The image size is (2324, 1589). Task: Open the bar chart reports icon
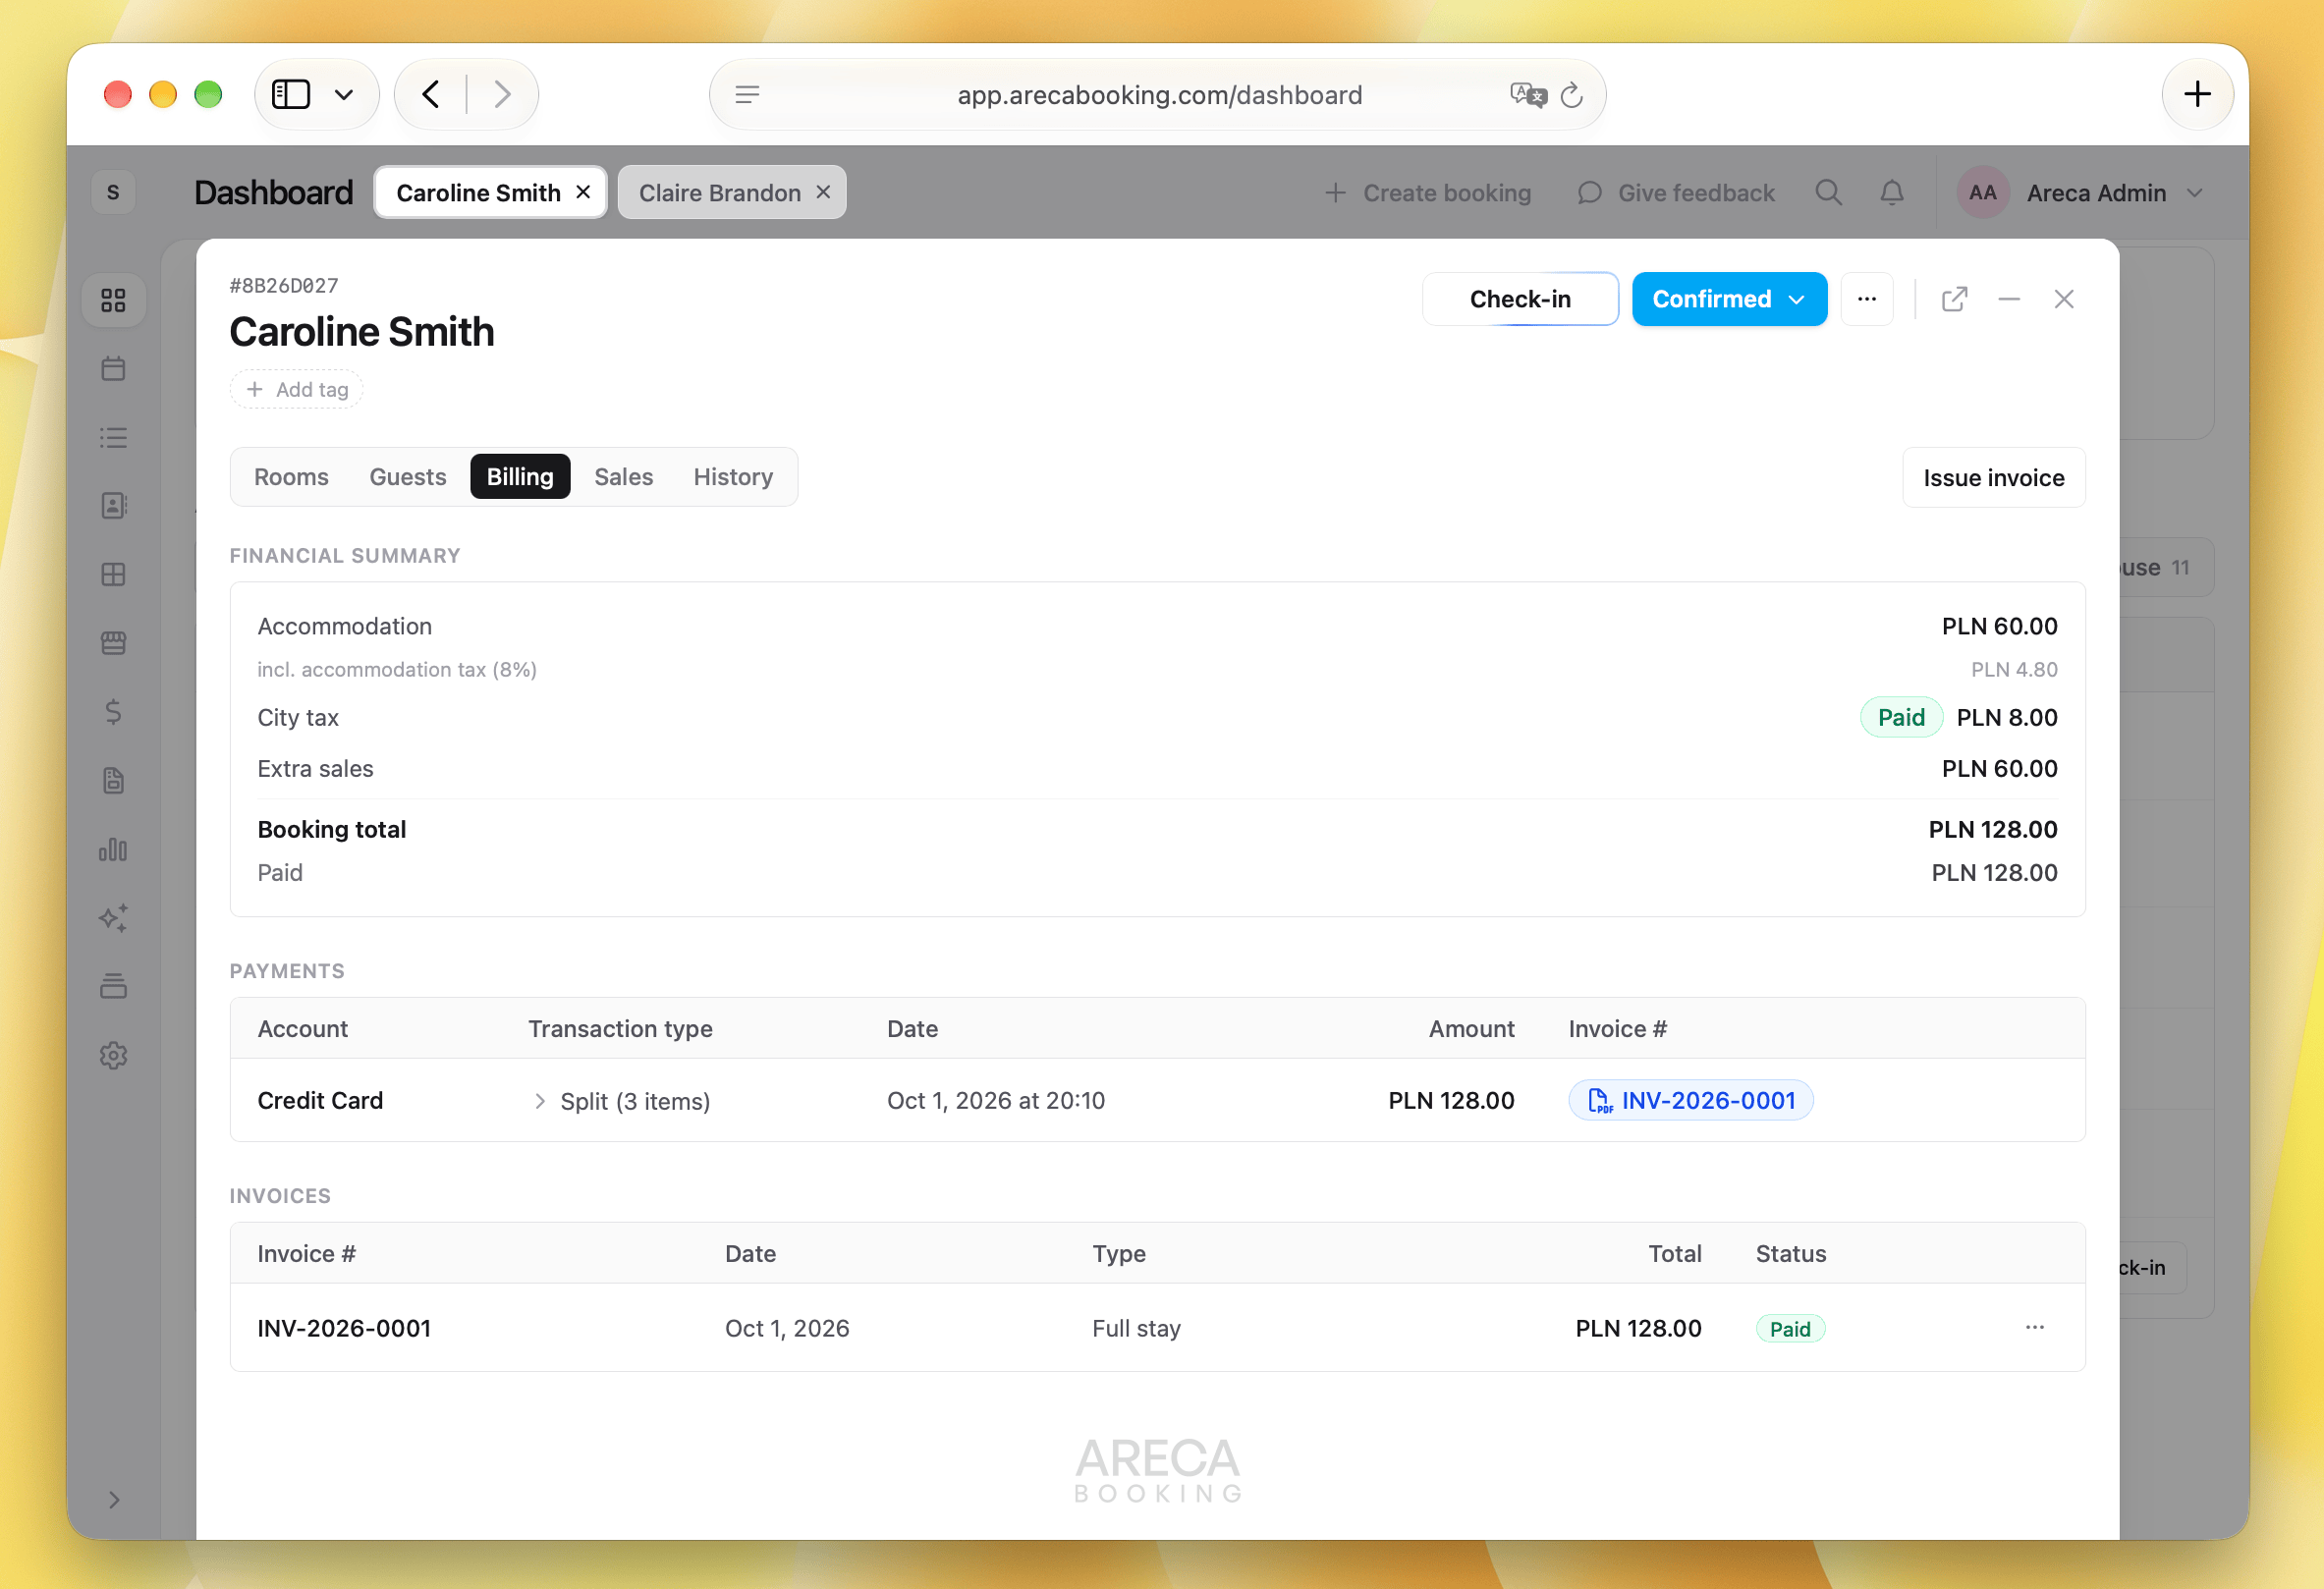coord(113,849)
